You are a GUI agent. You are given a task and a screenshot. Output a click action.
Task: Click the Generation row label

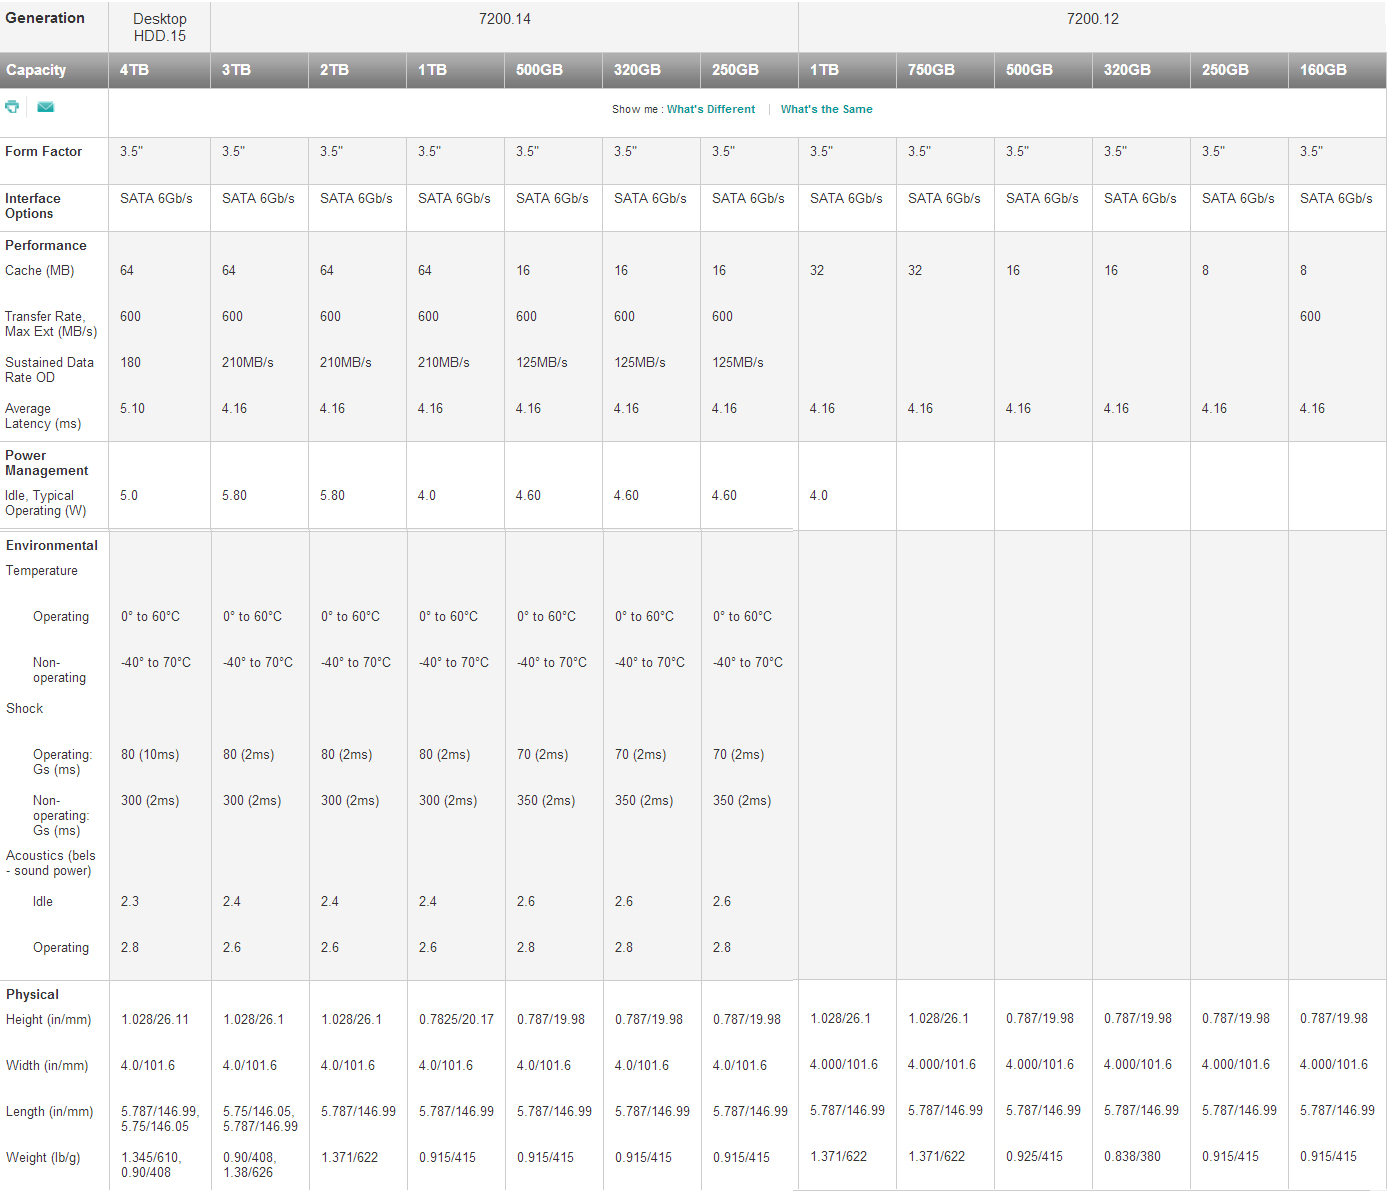45,18
